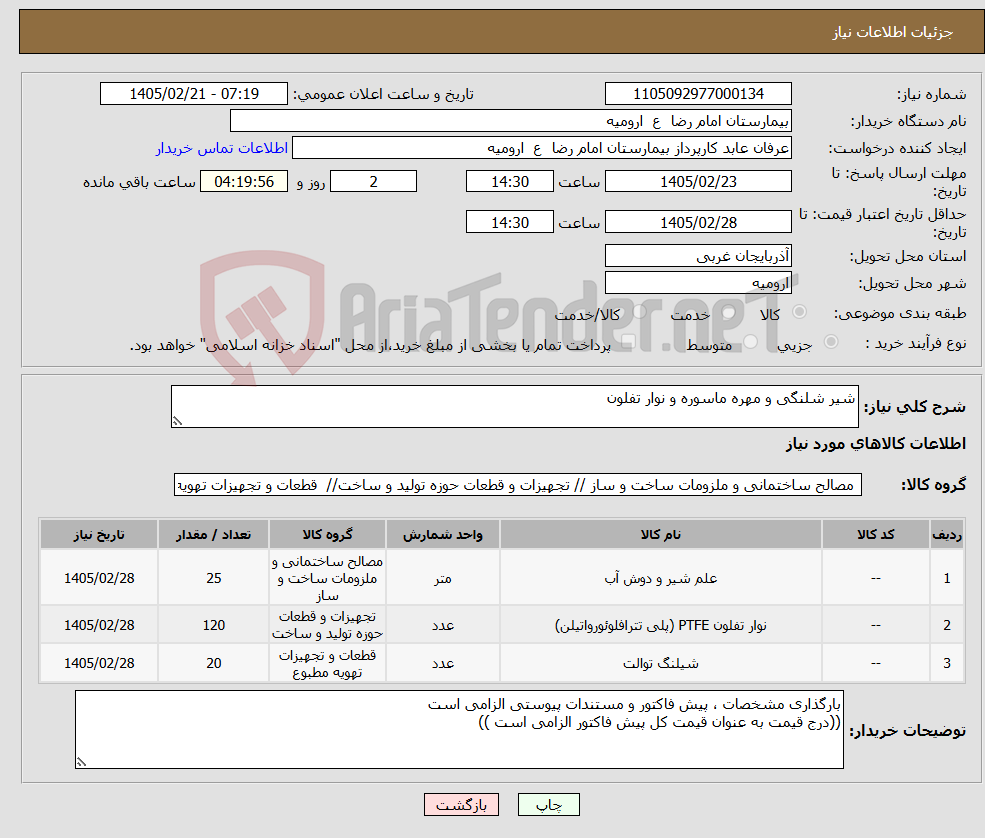Click the گروه کالا column header in table

click(327, 535)
